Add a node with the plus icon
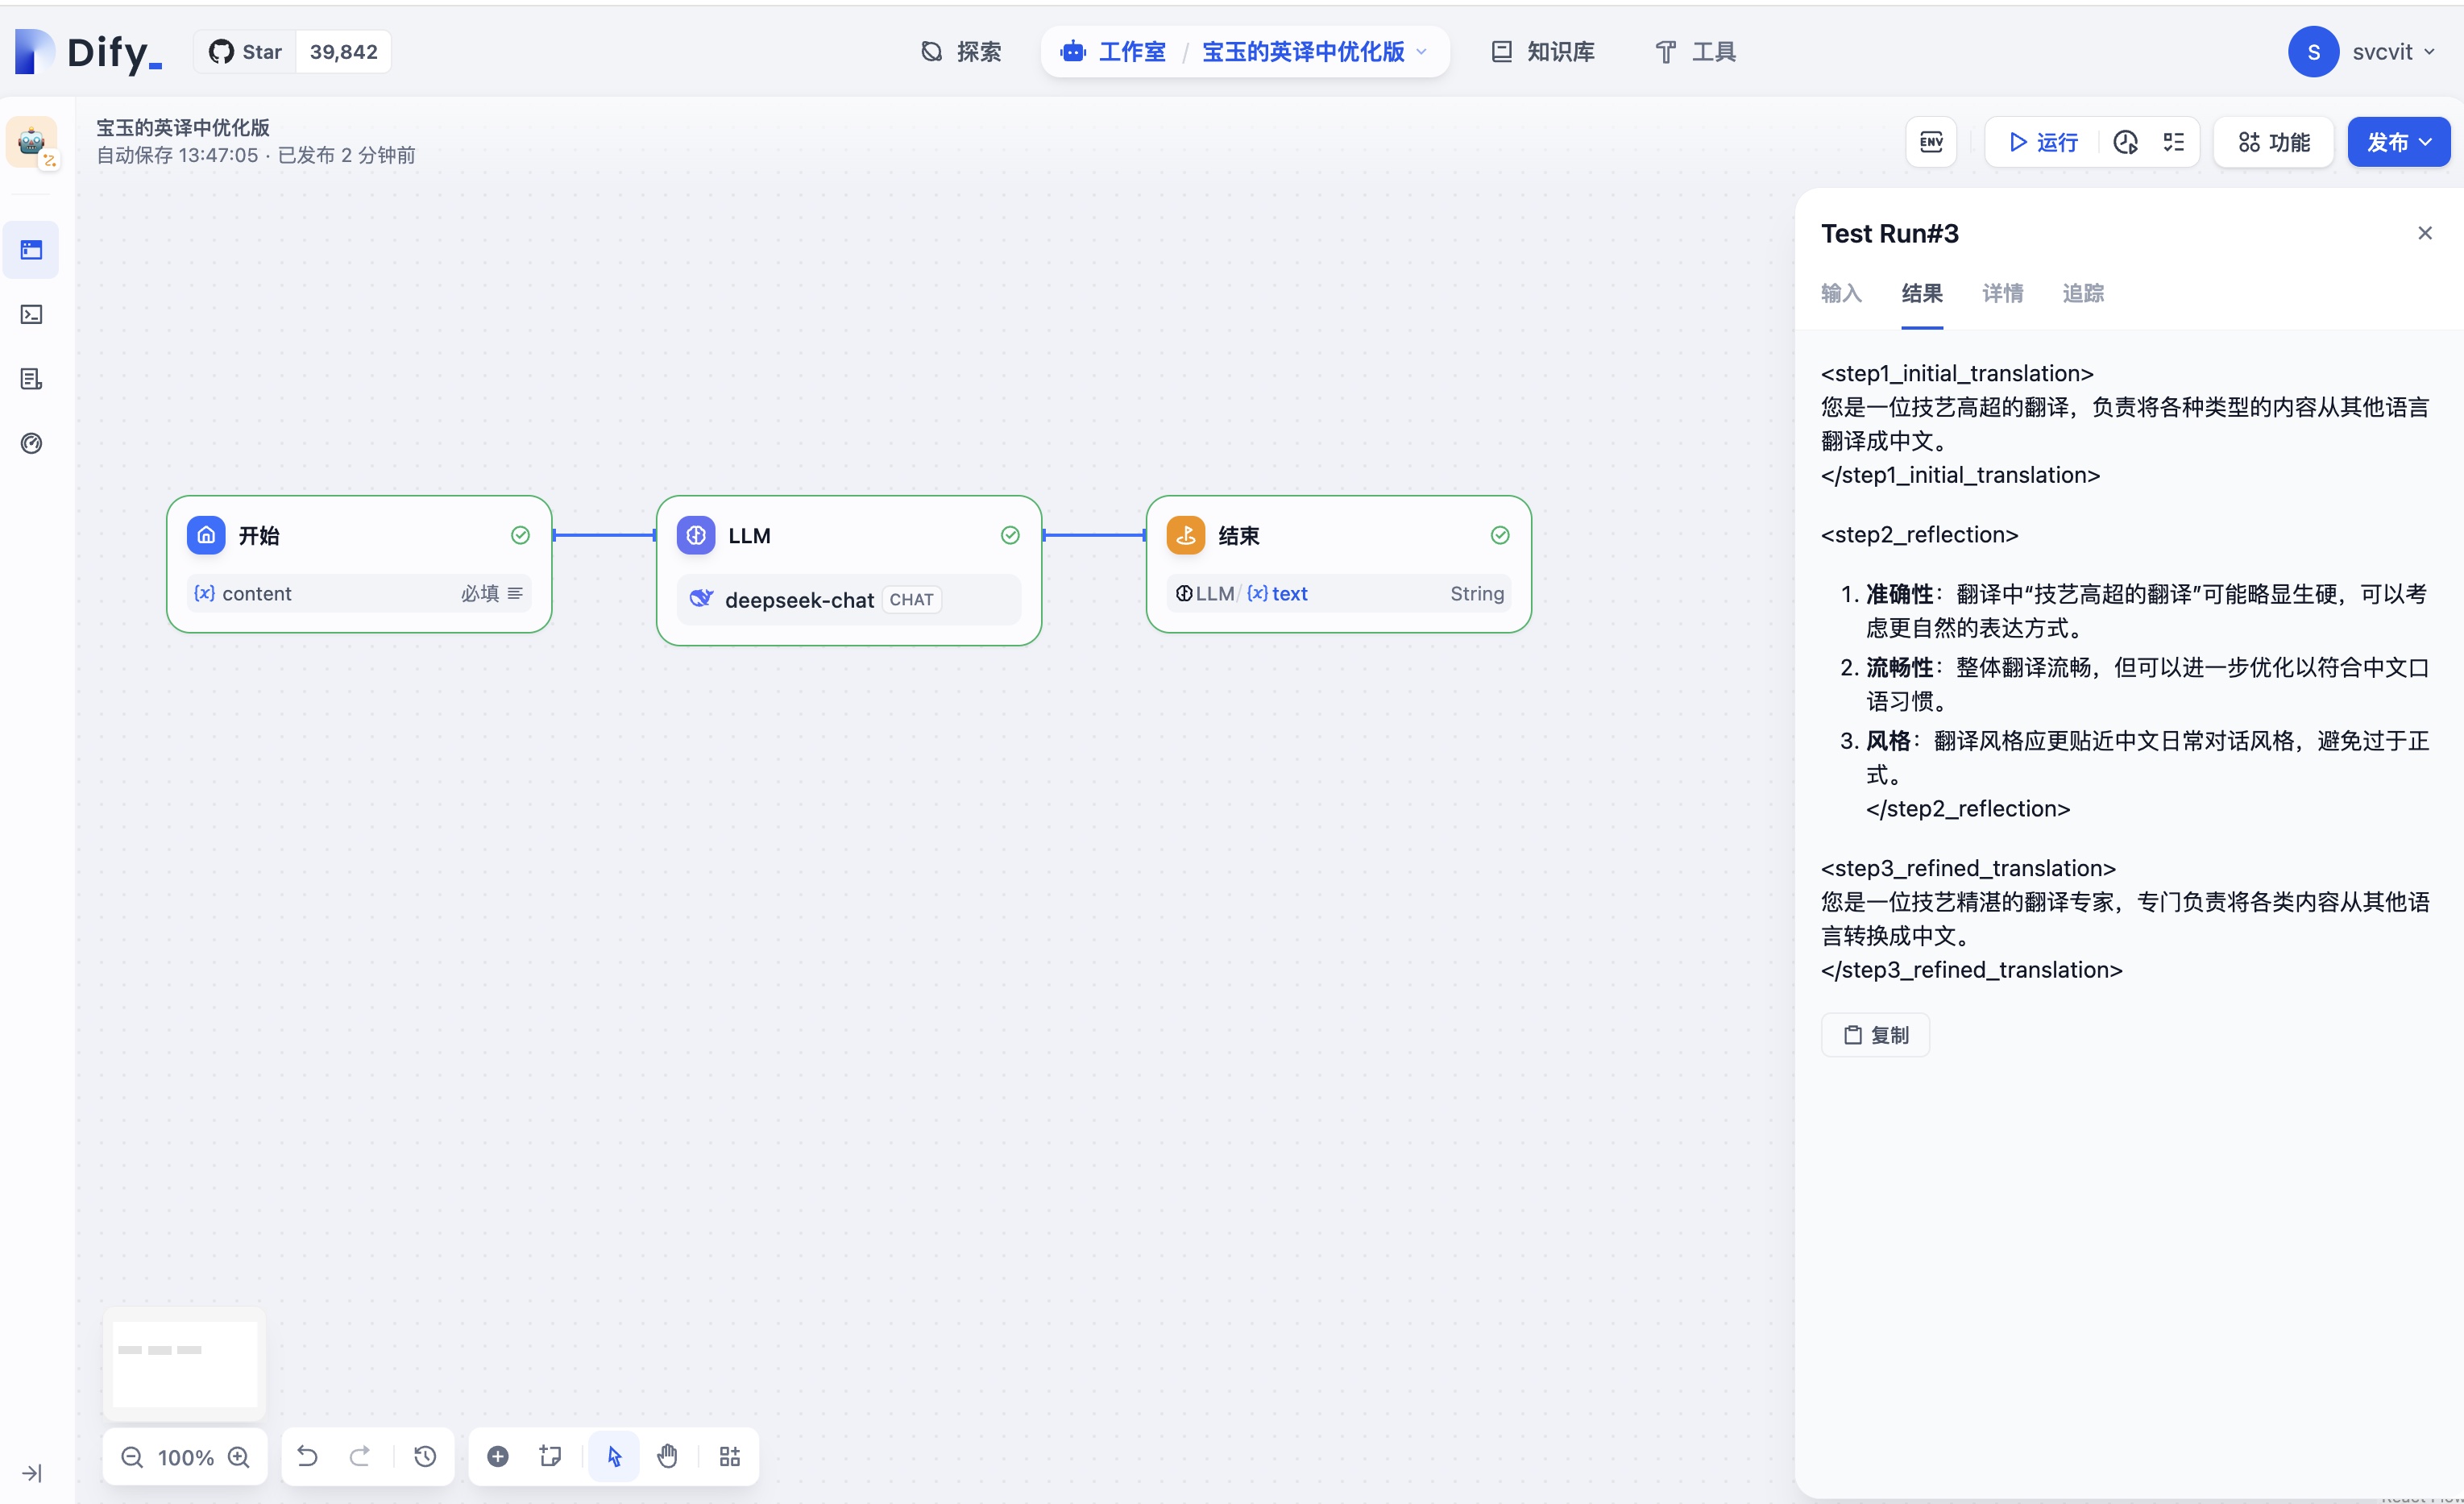Screen dimensions: 2464x1504 (x=497, y=1456)
